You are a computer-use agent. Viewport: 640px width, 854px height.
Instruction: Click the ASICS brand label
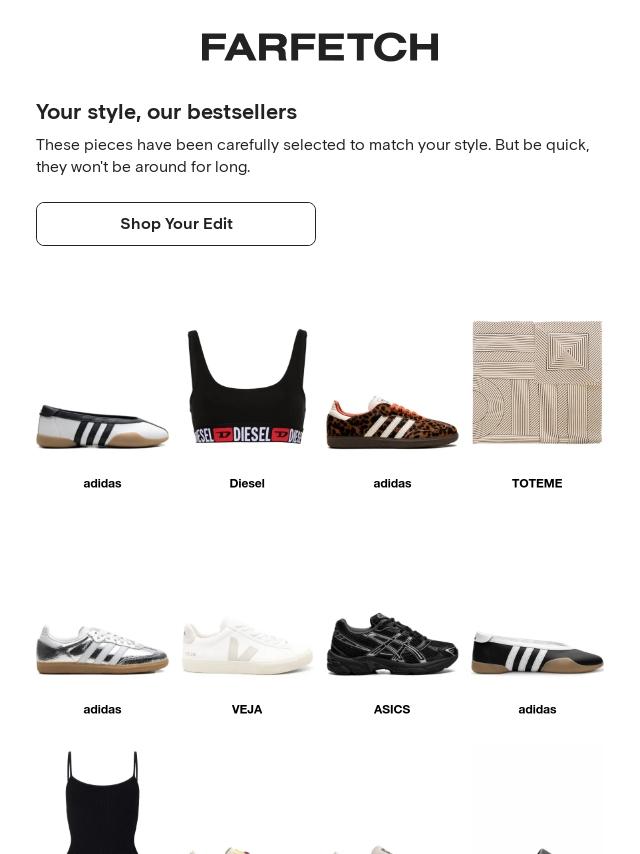point(392,709)
